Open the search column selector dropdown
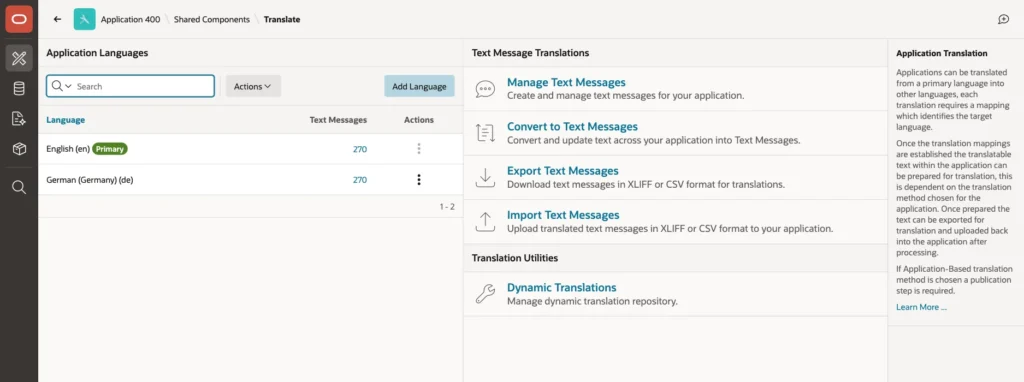The height and width of the screenshot is (382, 1024). tap(61, 86)
